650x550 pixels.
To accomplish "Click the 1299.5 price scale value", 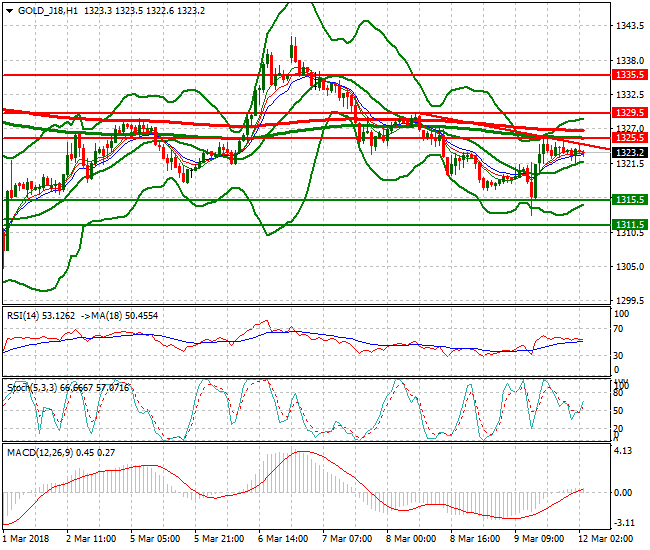I will click(x=630, y=300).
